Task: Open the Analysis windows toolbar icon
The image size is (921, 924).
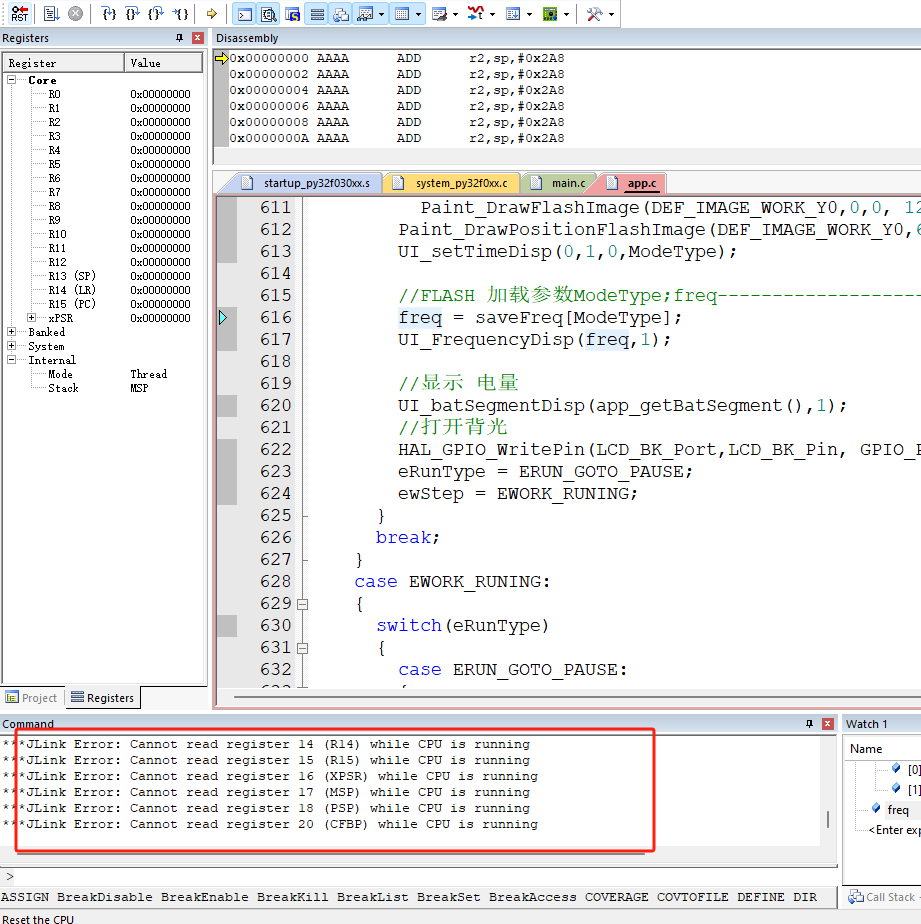Action: pos(476,14)
